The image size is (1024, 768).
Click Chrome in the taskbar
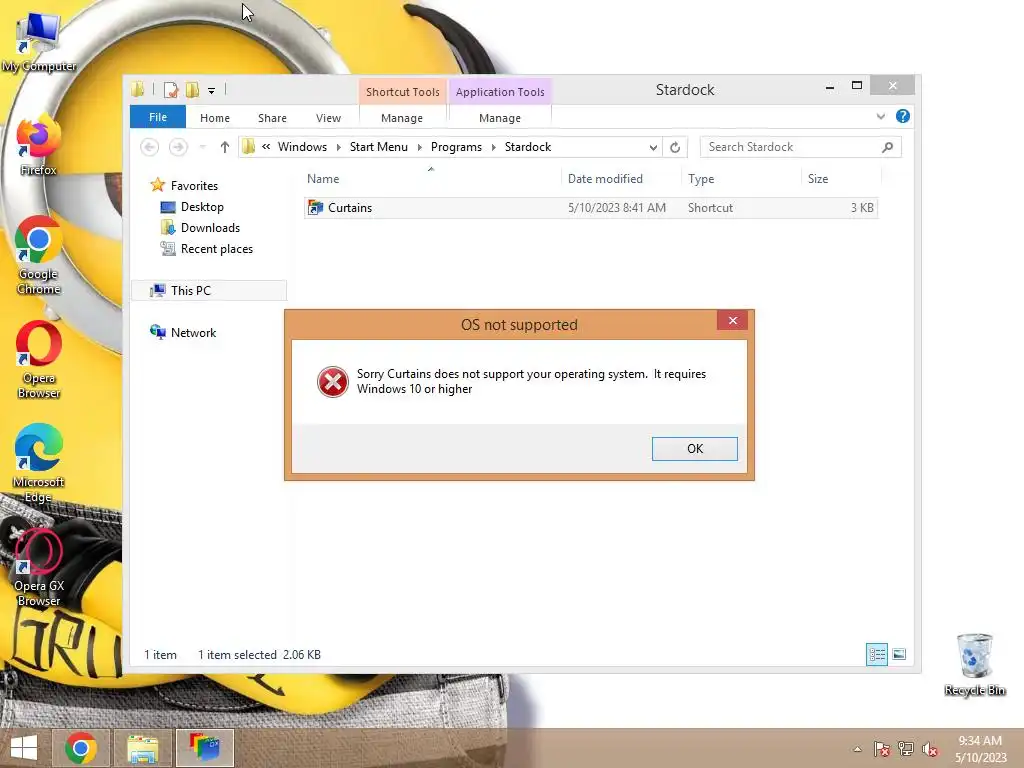80,748
